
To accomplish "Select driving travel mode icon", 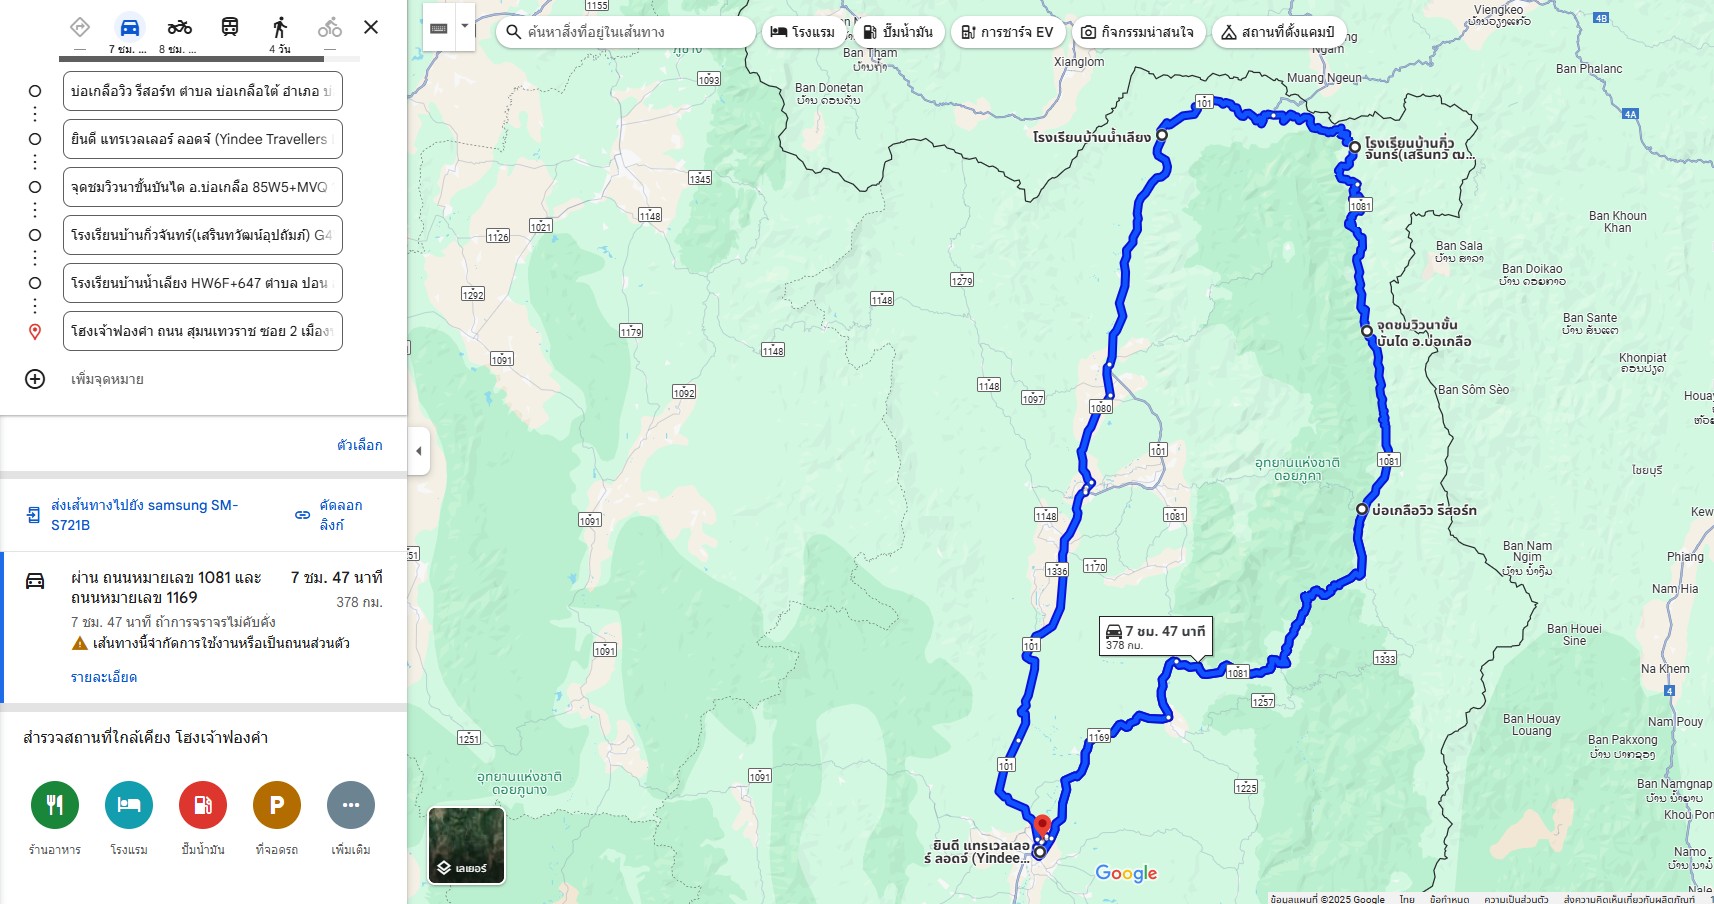I will pyautogui.click(x=129, y=27).
